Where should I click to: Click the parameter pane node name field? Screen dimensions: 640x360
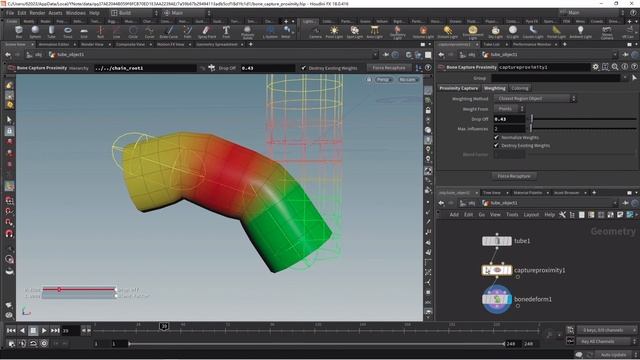tap(544, 67)
